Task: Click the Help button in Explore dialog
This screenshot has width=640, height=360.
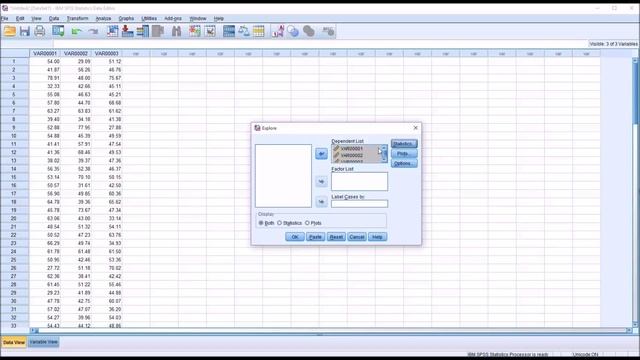Action: 377,237
